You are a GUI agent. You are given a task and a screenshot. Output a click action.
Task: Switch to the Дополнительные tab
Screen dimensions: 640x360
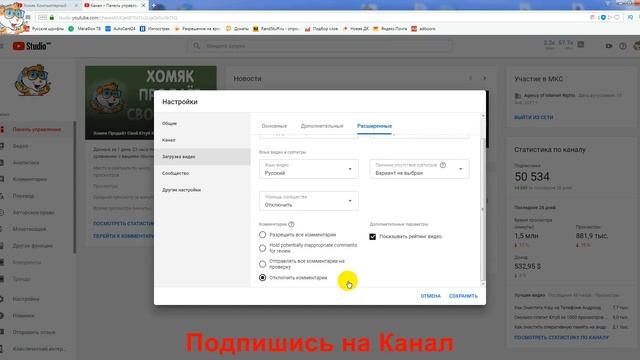322,126
